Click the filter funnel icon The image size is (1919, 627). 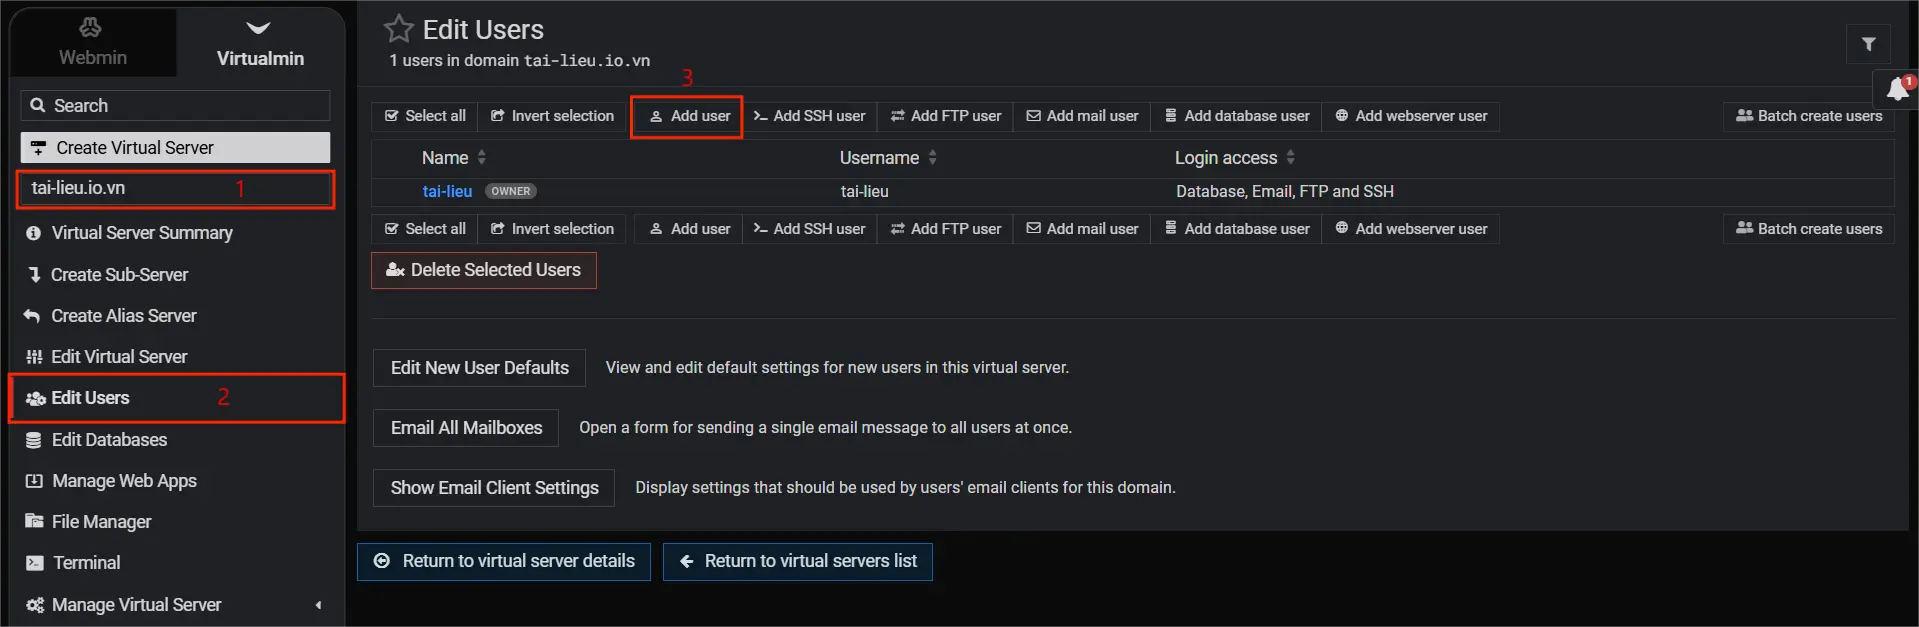[x=1868, y=44]
